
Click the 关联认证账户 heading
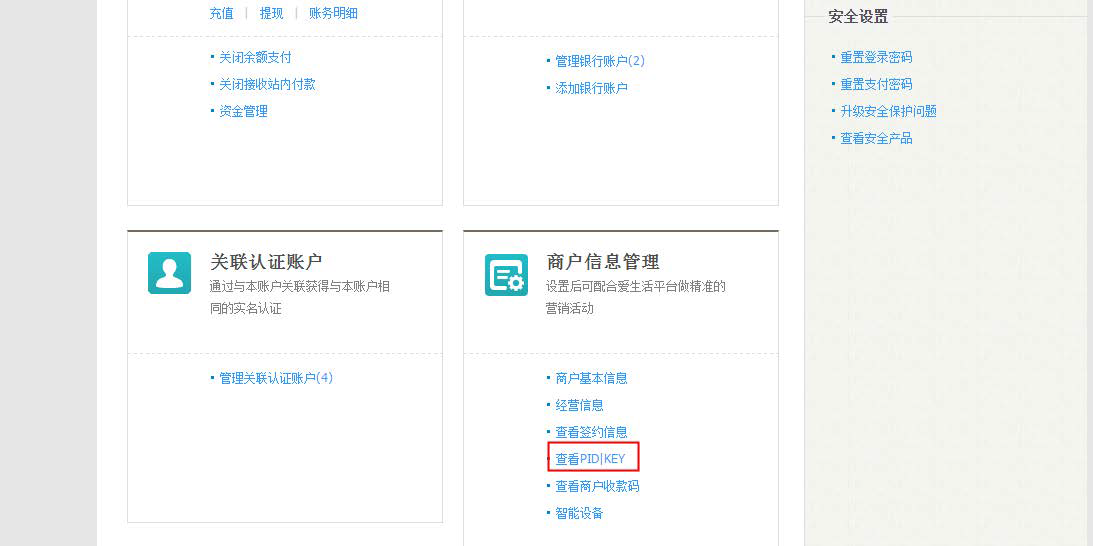266,263
